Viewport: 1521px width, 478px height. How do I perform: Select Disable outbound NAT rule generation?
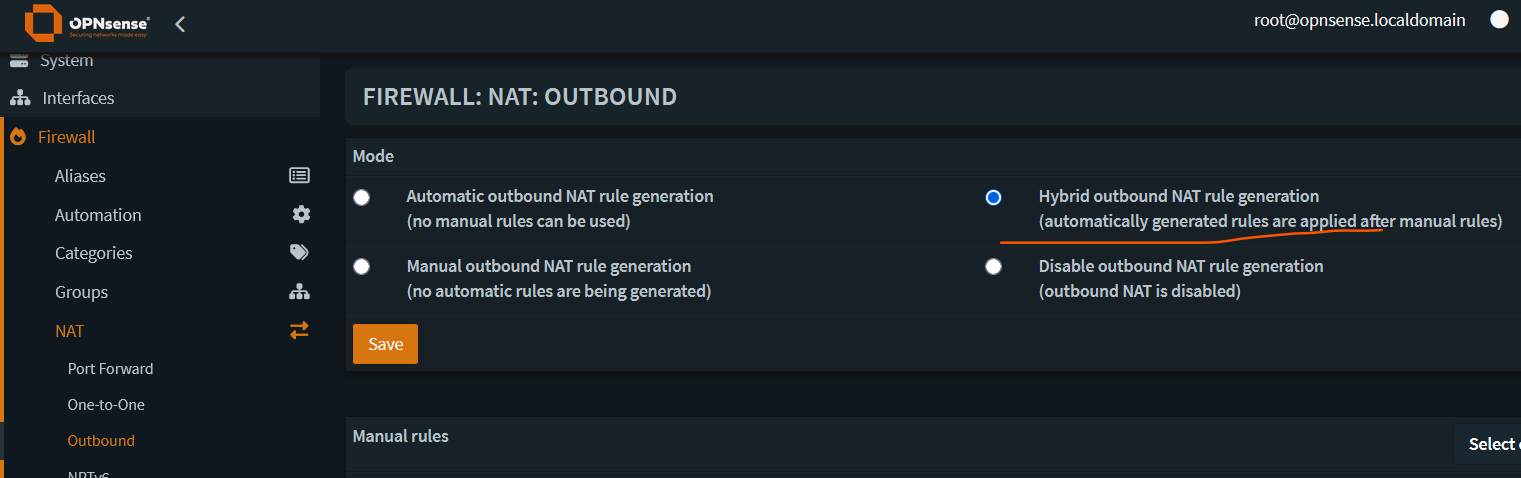(x=993, y=266)
